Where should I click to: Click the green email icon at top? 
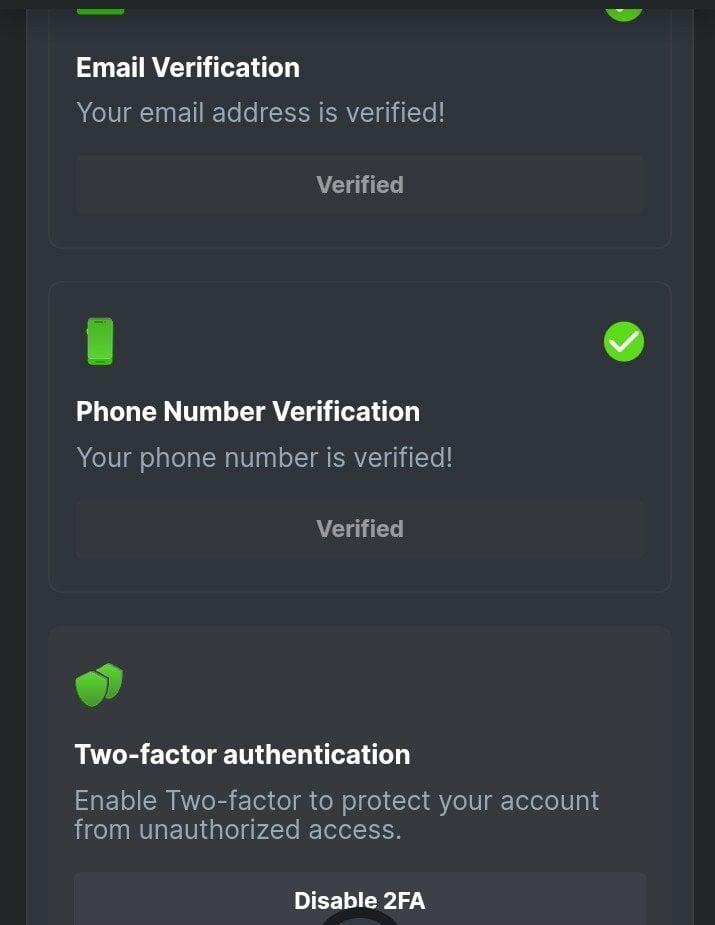coord(100,9)
